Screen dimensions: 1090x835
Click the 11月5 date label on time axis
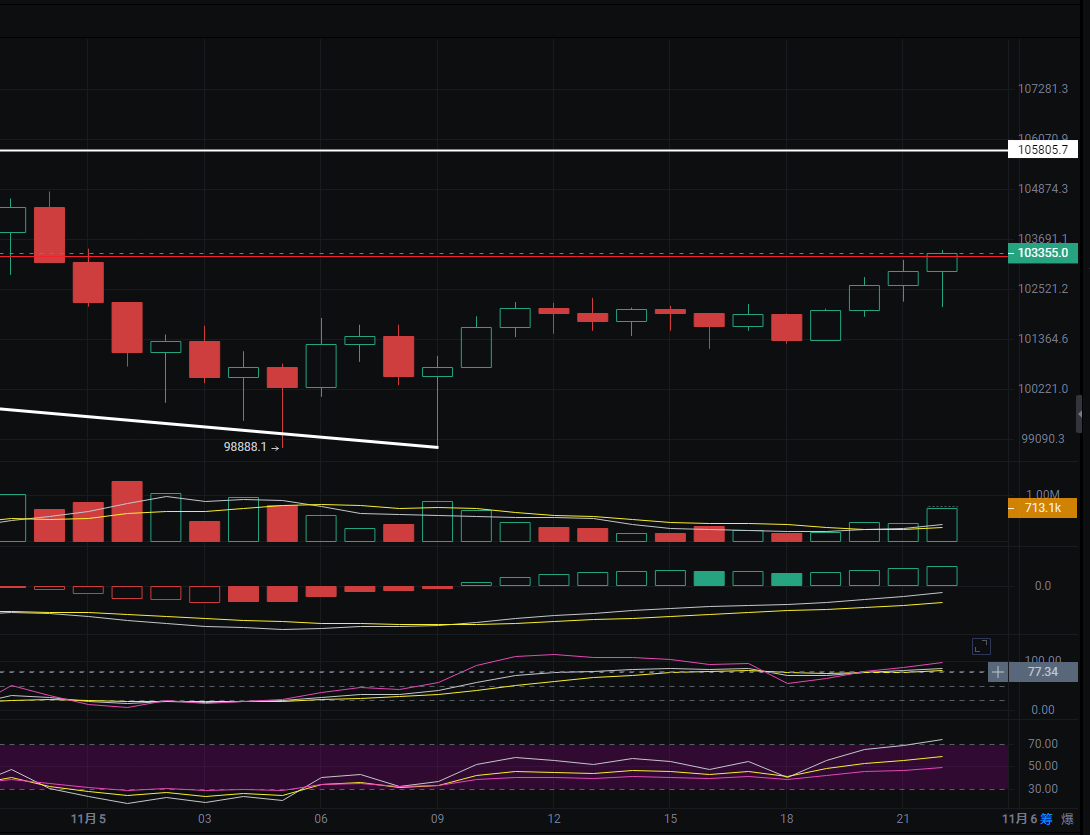[89, 818]
